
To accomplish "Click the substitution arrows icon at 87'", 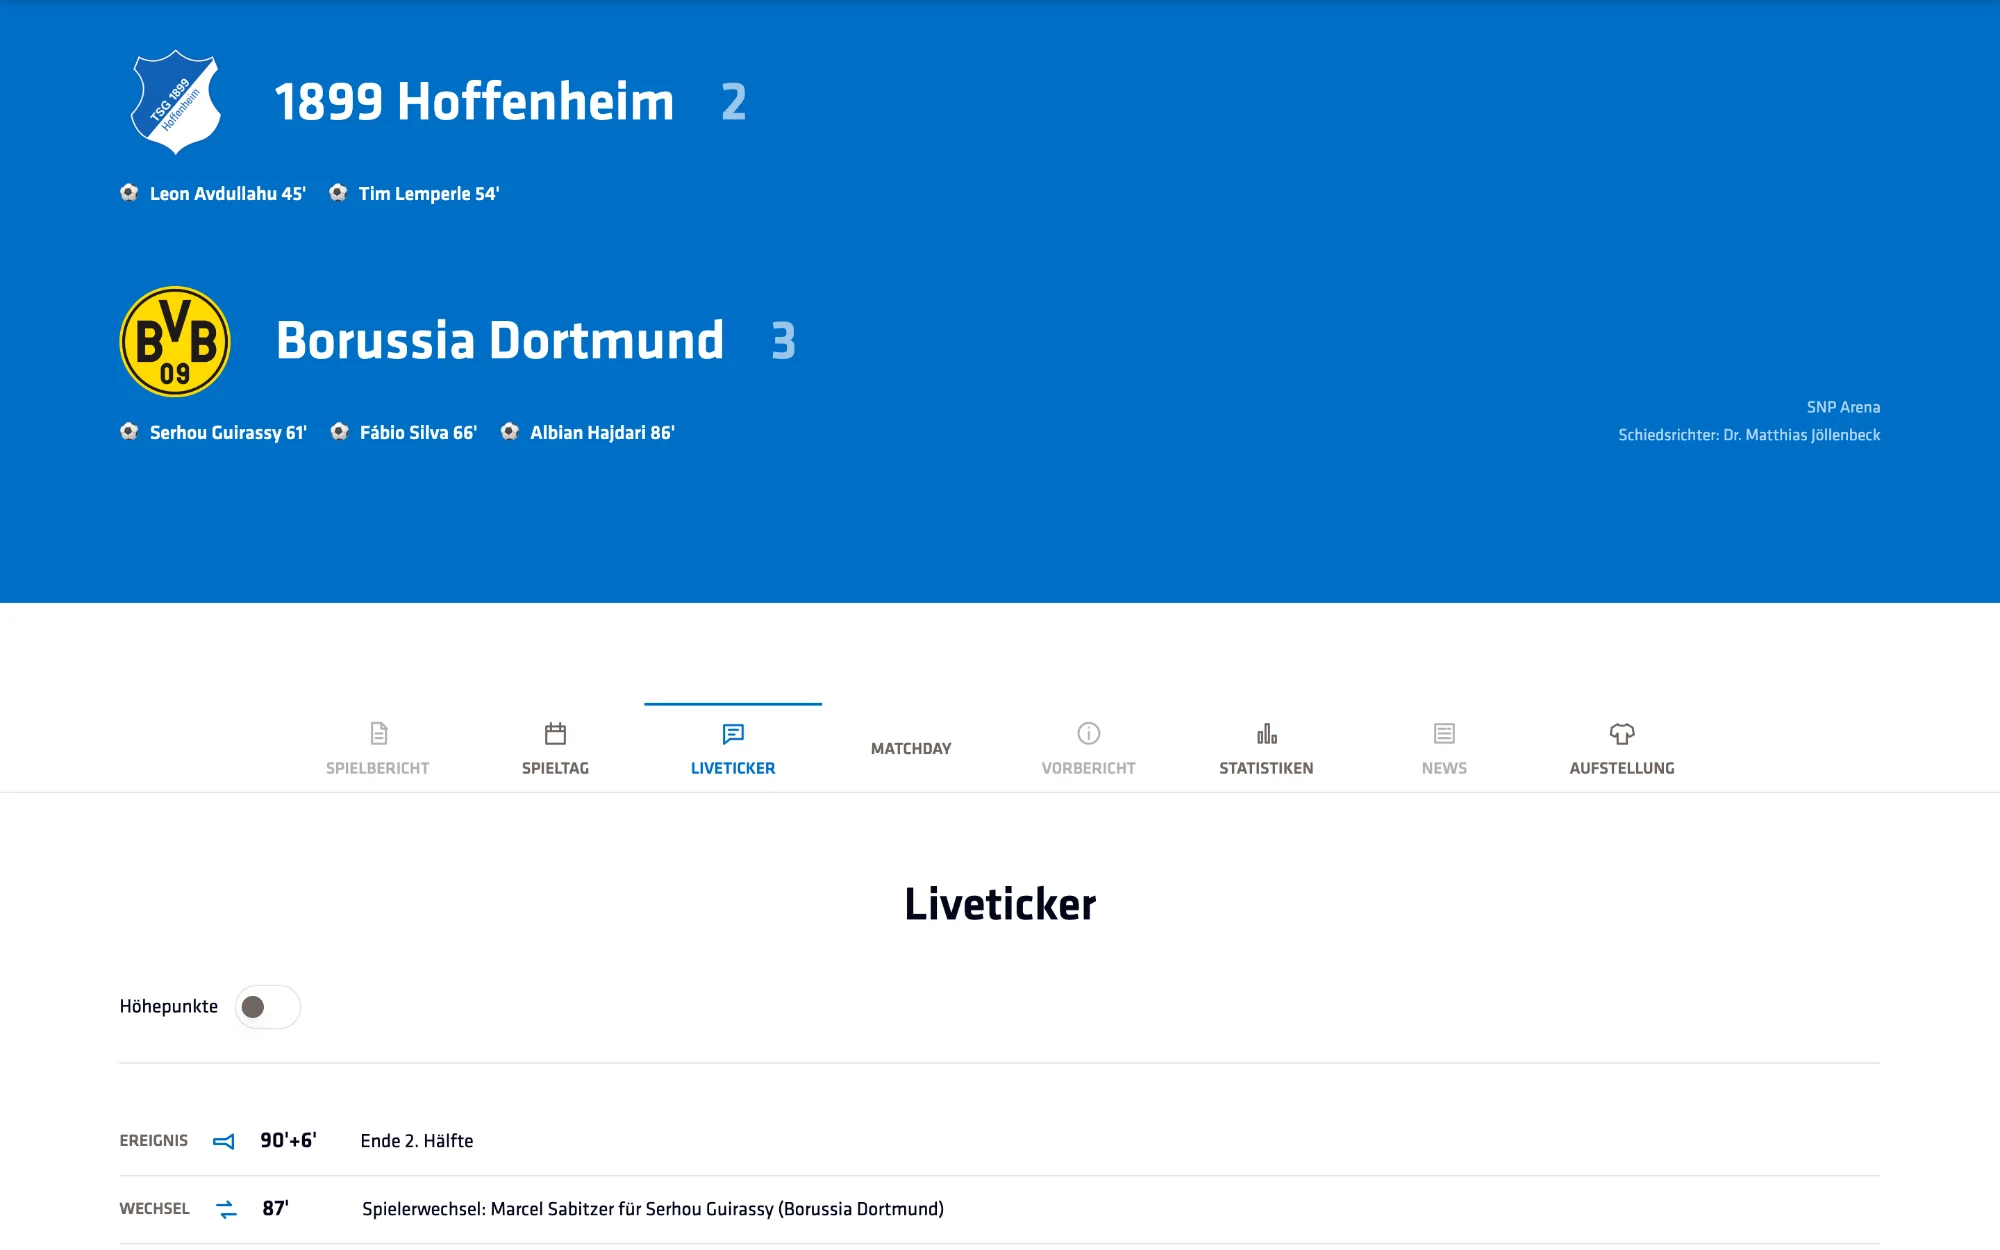I will (227, 1209).
